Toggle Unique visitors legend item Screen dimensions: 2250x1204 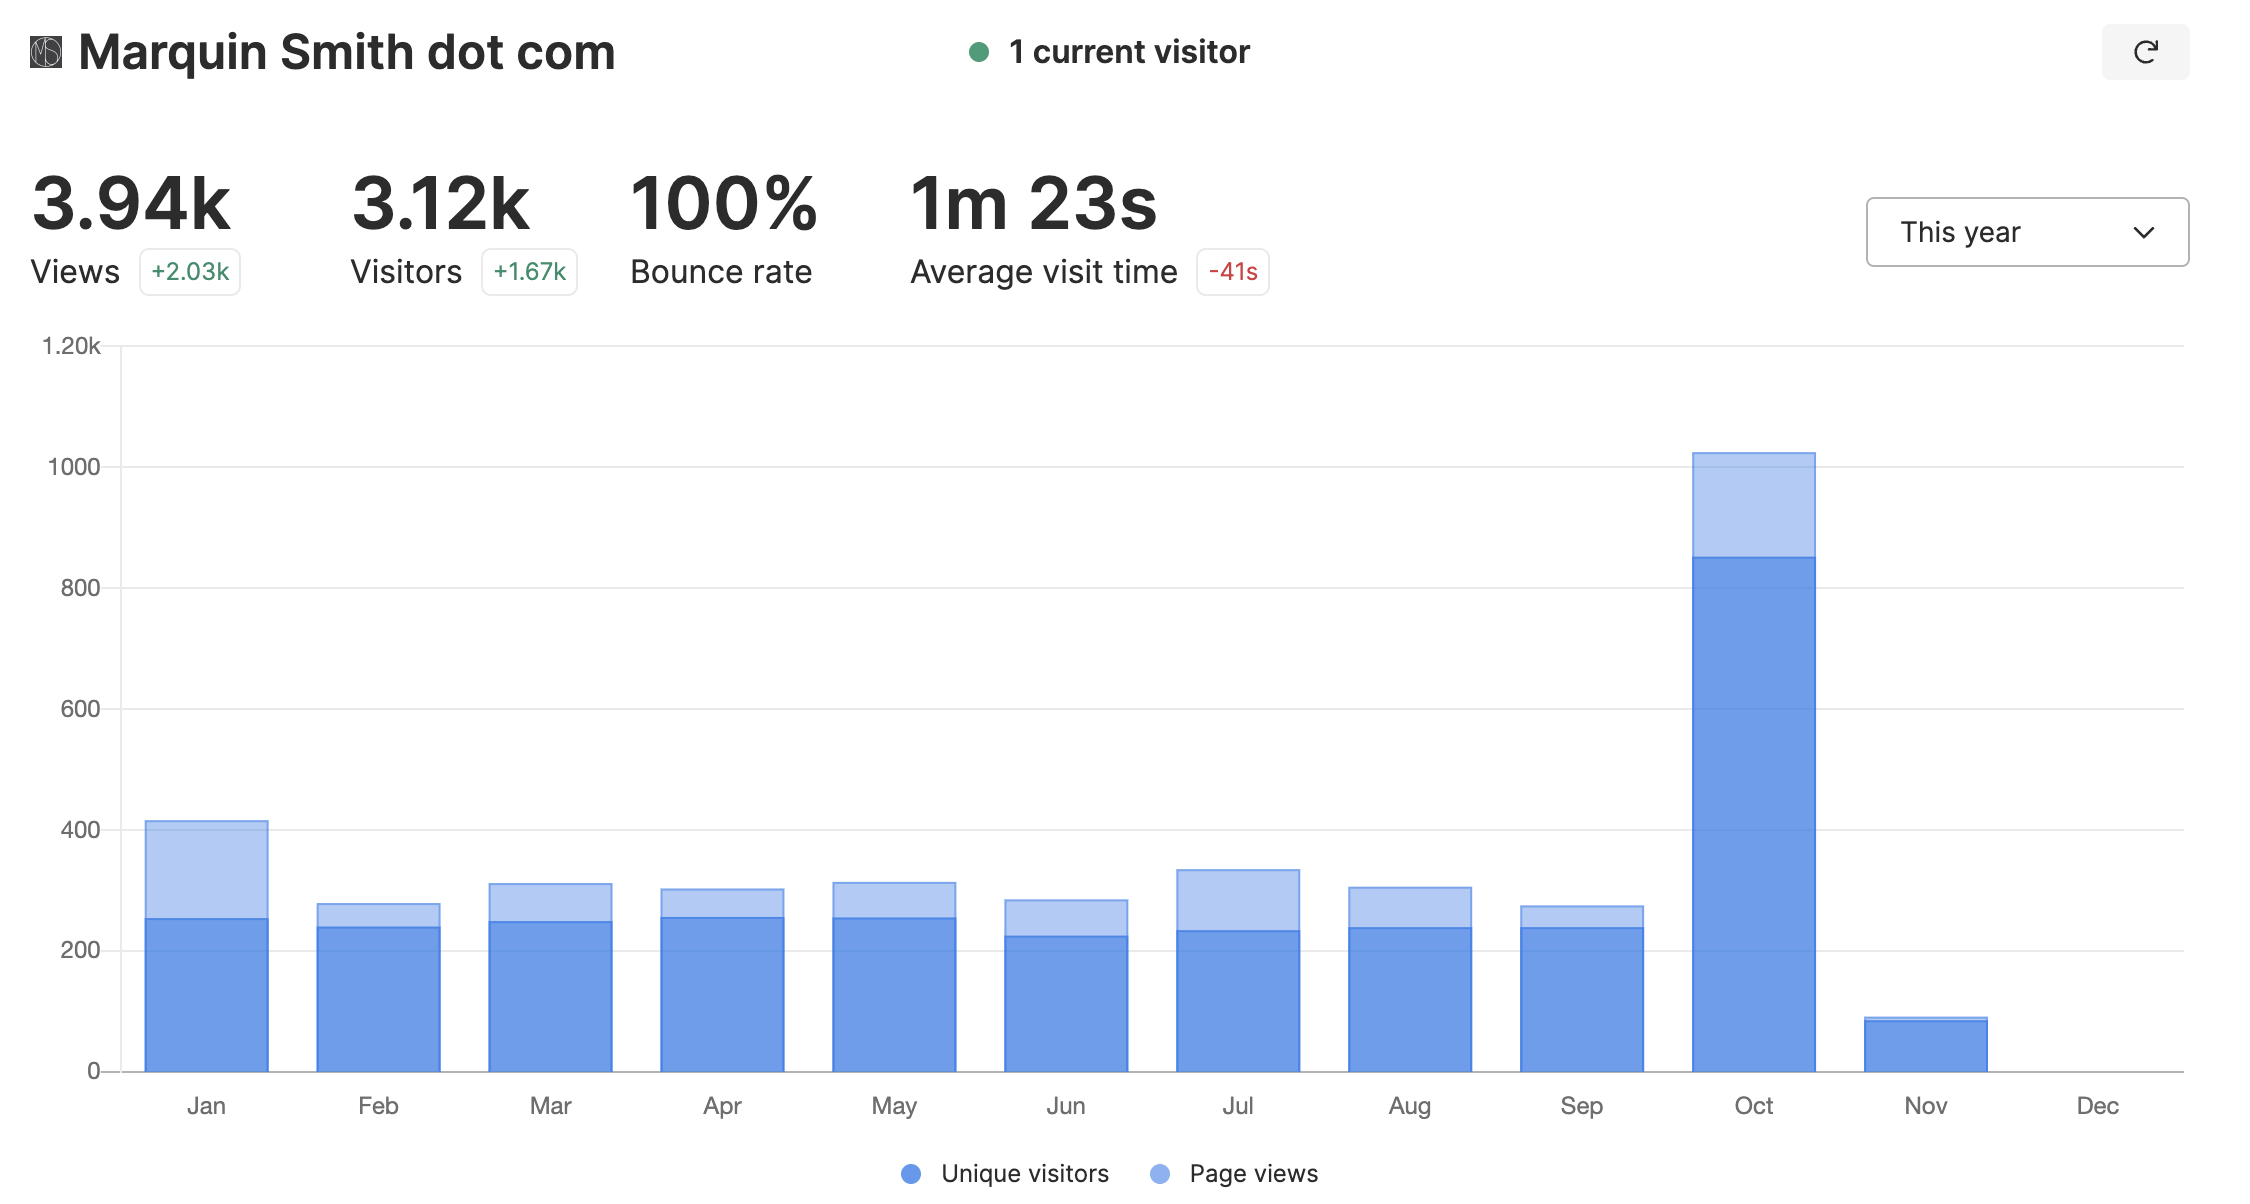coord(1024,1173)
